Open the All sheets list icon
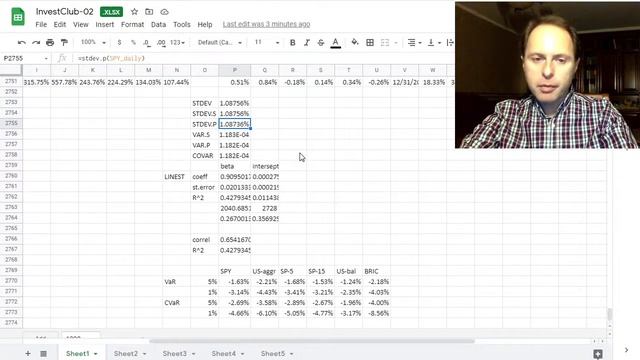This screenshot has height=360, width=640. tap(43, 353)
